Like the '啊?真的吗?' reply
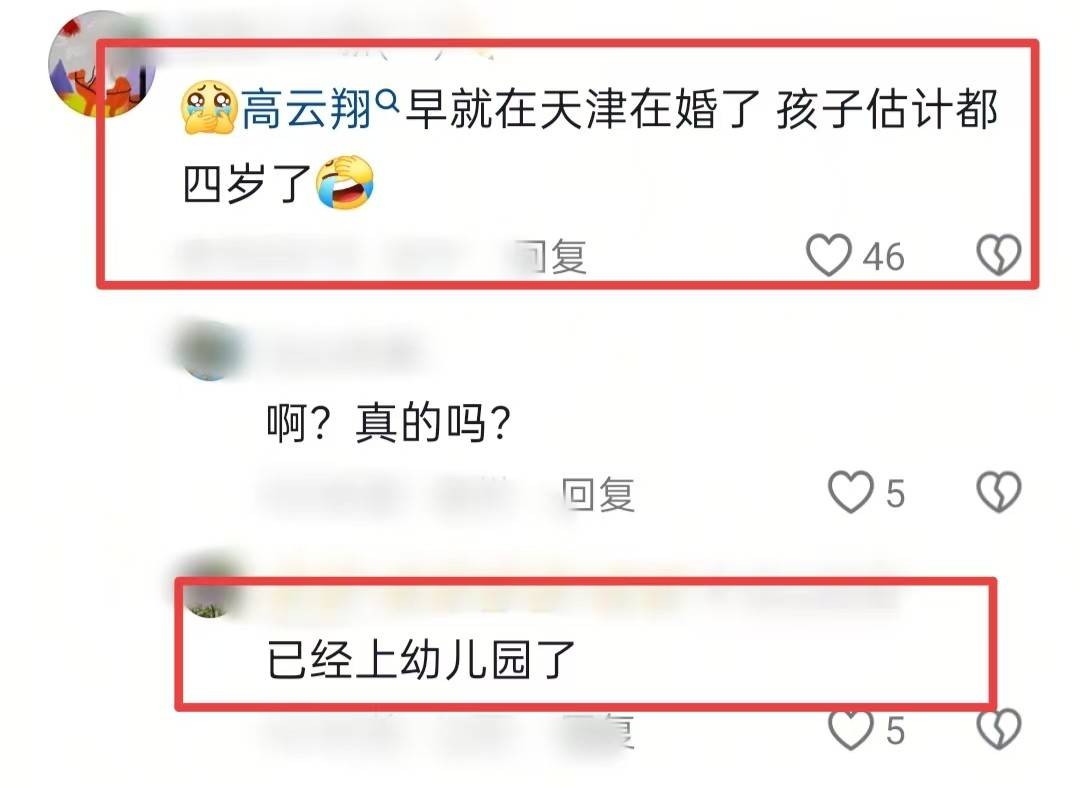 [x=851, y=492]
